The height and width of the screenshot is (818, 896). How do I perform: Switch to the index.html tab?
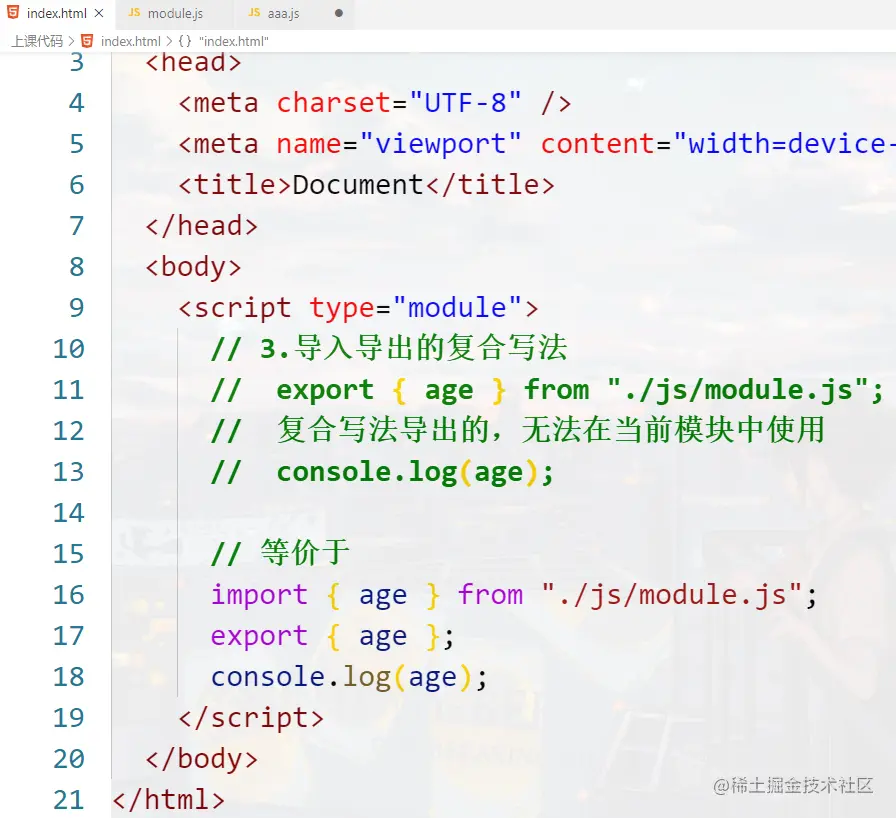[57, 13]
